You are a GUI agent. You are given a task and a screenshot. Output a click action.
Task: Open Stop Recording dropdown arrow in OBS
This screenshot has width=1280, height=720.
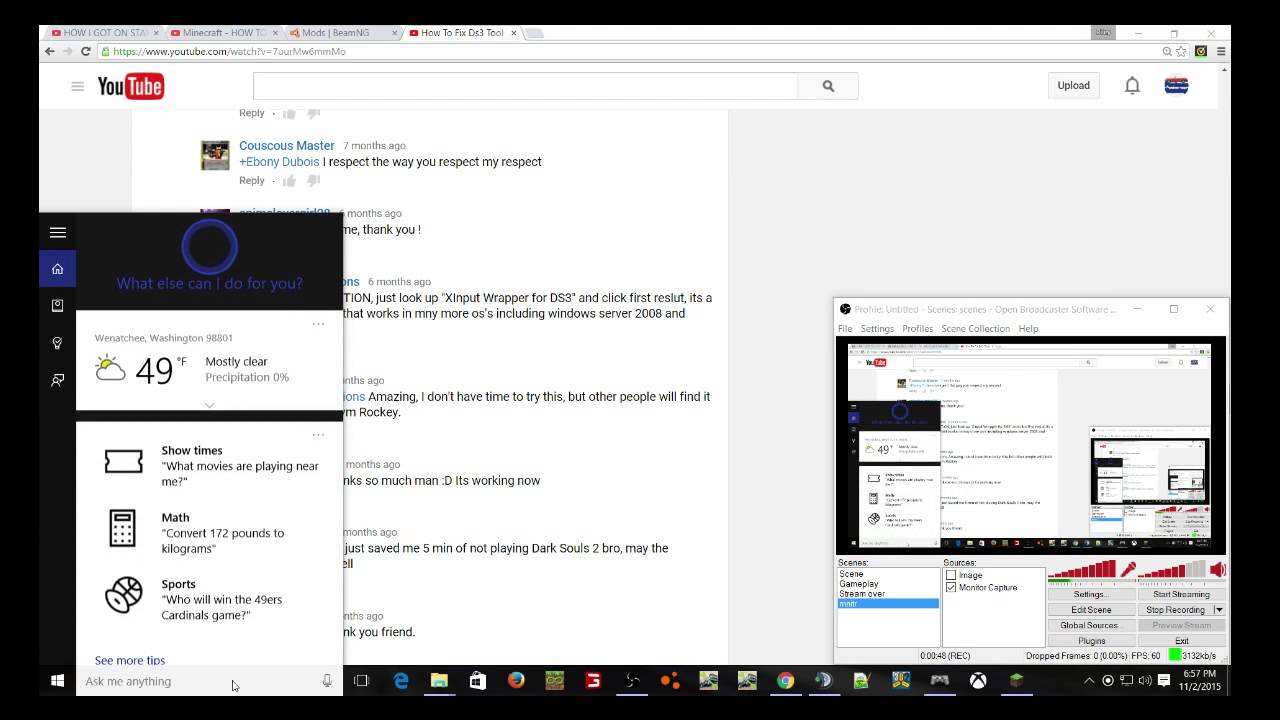(1218, 610)
